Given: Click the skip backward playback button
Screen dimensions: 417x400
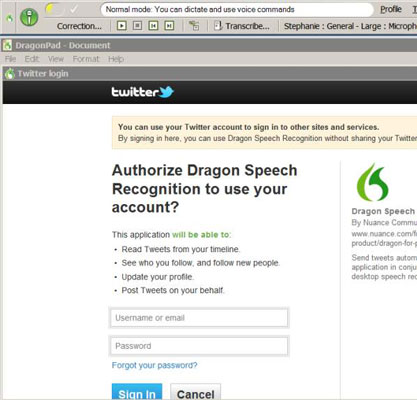Looking at the screenshot, I should (153, 26).
